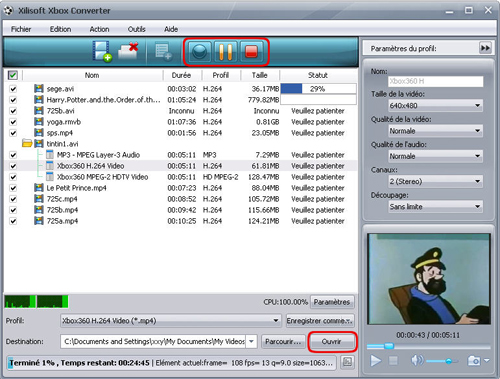The height and width of the screenshot is (379, 500).
Task: Click the film icon of Le Petit Prince.mp4
Action: pyautogui.click(x=39, y=188)
